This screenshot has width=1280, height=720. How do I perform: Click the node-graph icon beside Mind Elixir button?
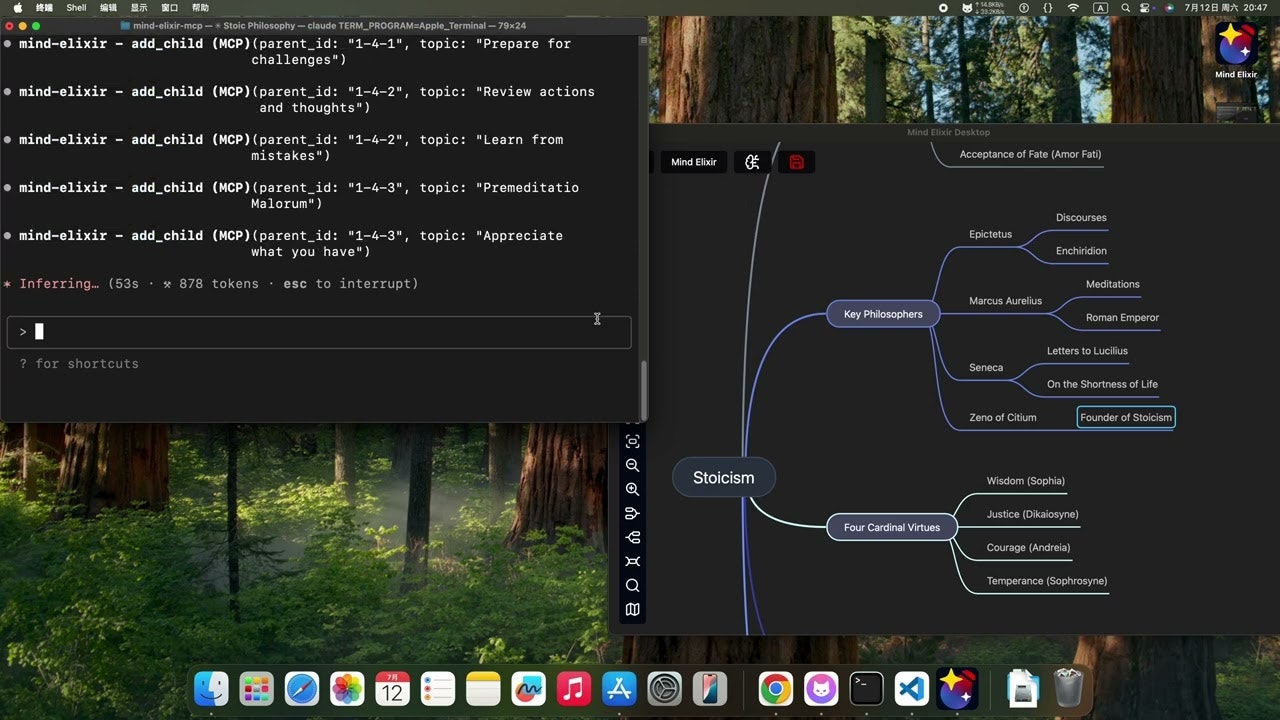(x=751, y=161)
